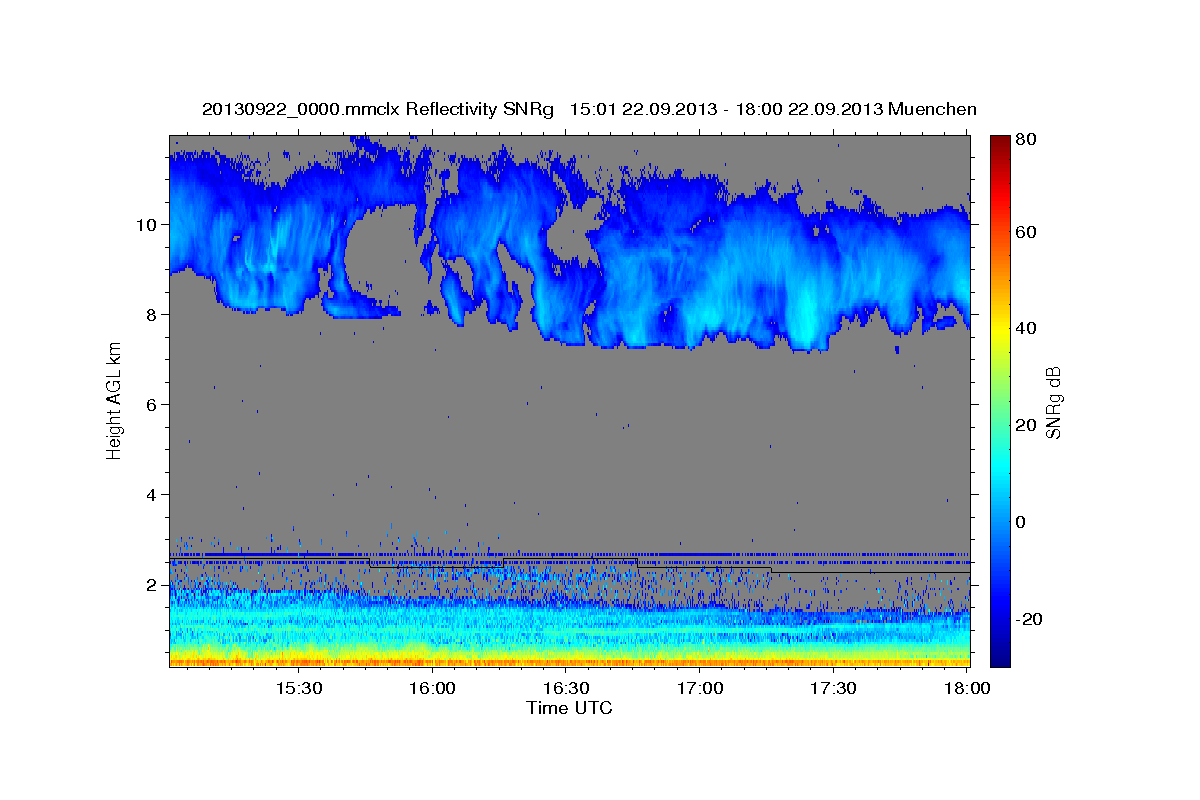Click the orange near-ground reflectivity layer
Image resolution: width=1200 pixels, height=800 pixels.
coord(569,661)
